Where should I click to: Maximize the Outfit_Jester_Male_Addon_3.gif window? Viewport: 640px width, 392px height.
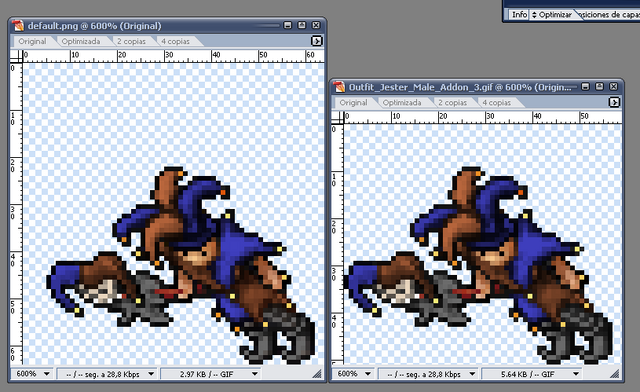599,87
